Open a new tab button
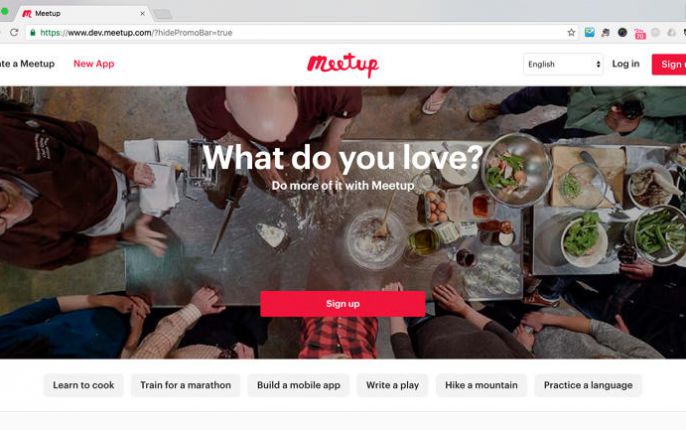The width and height of the screenshot is (686, 430). 163,14
